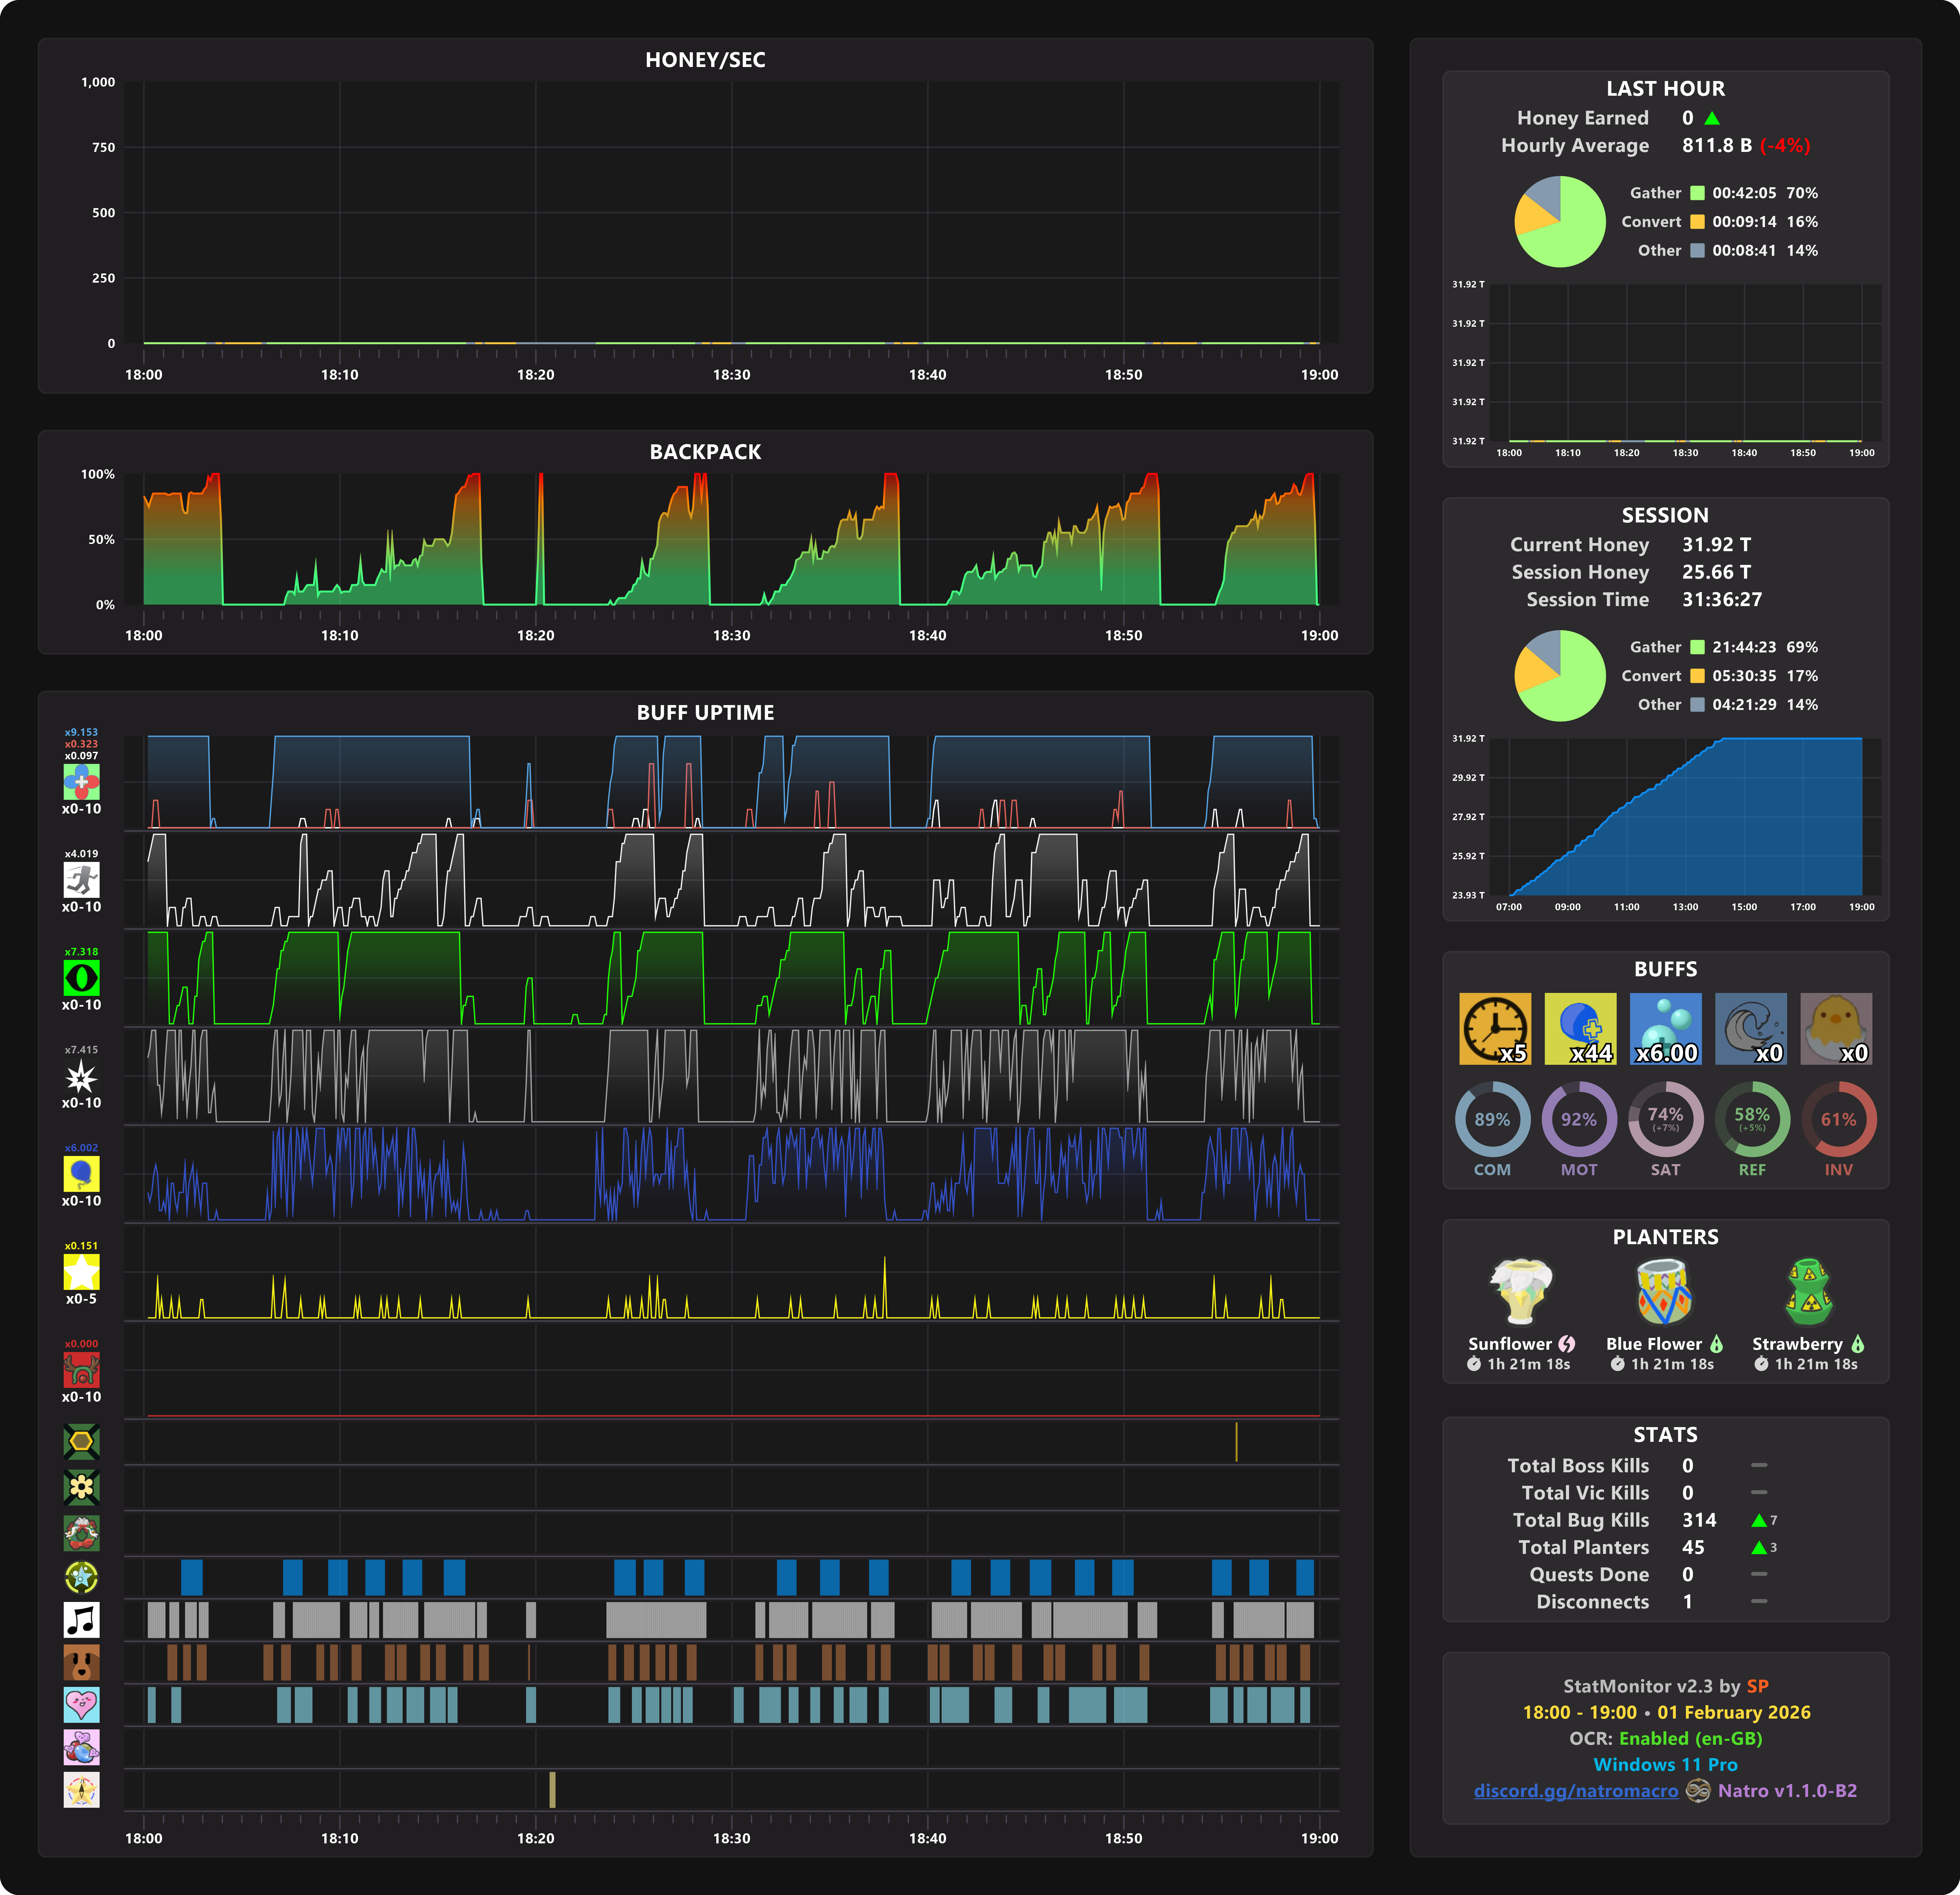Click the brown bear buff icon

pos(81,1662)
